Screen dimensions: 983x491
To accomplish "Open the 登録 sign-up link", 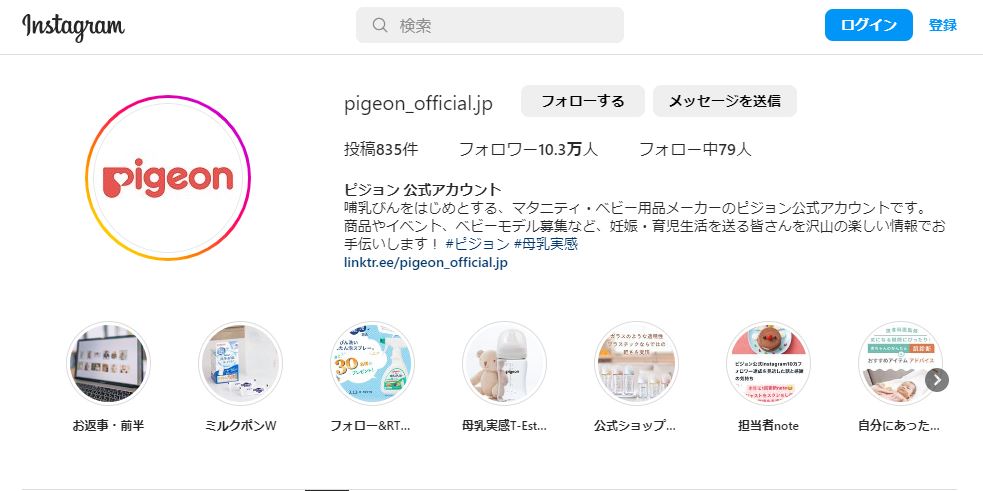I will point(943,25).
